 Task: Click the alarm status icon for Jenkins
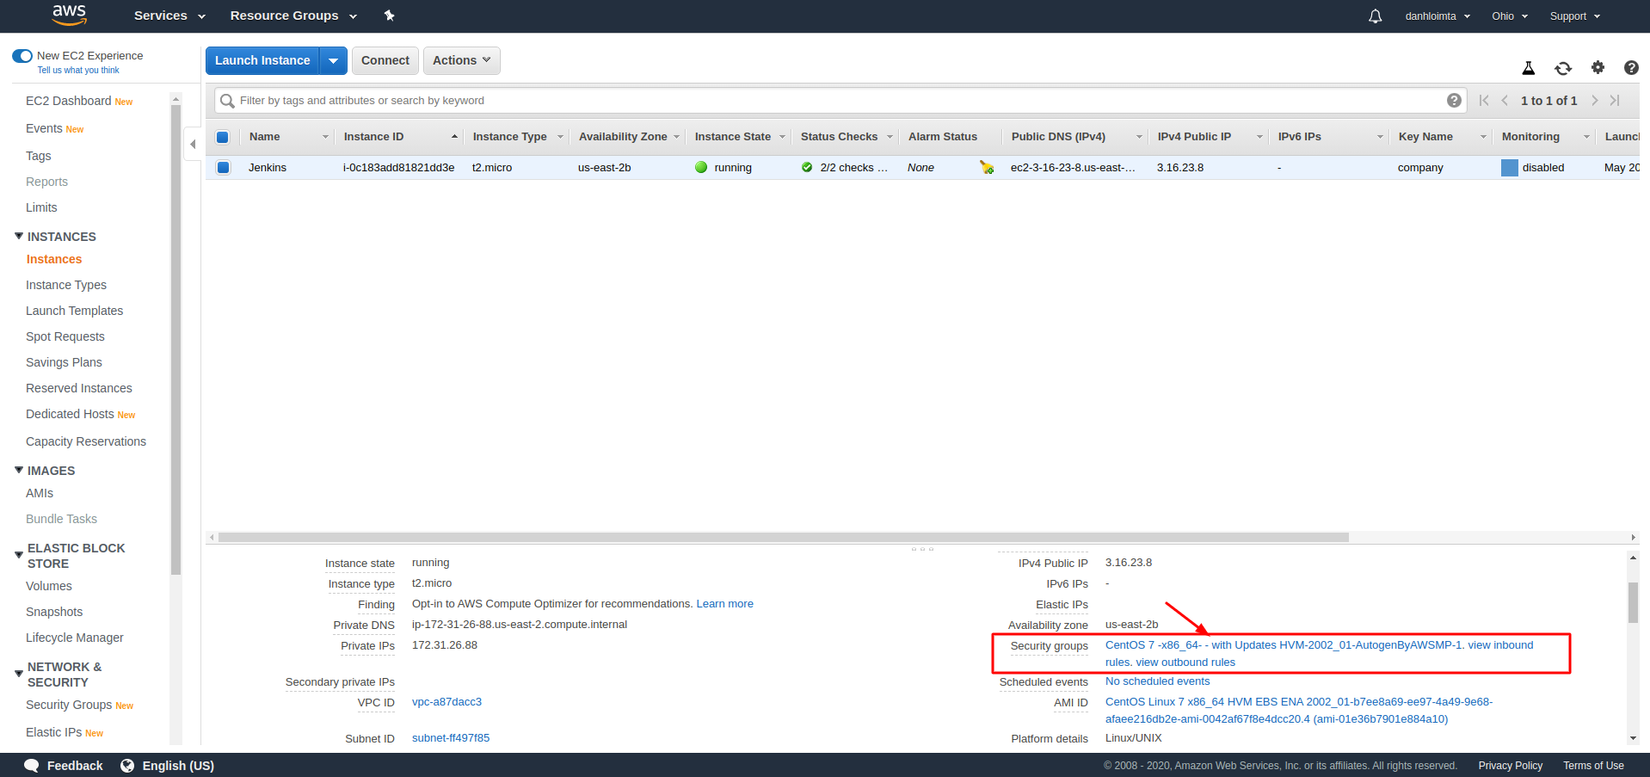[987, 167]
